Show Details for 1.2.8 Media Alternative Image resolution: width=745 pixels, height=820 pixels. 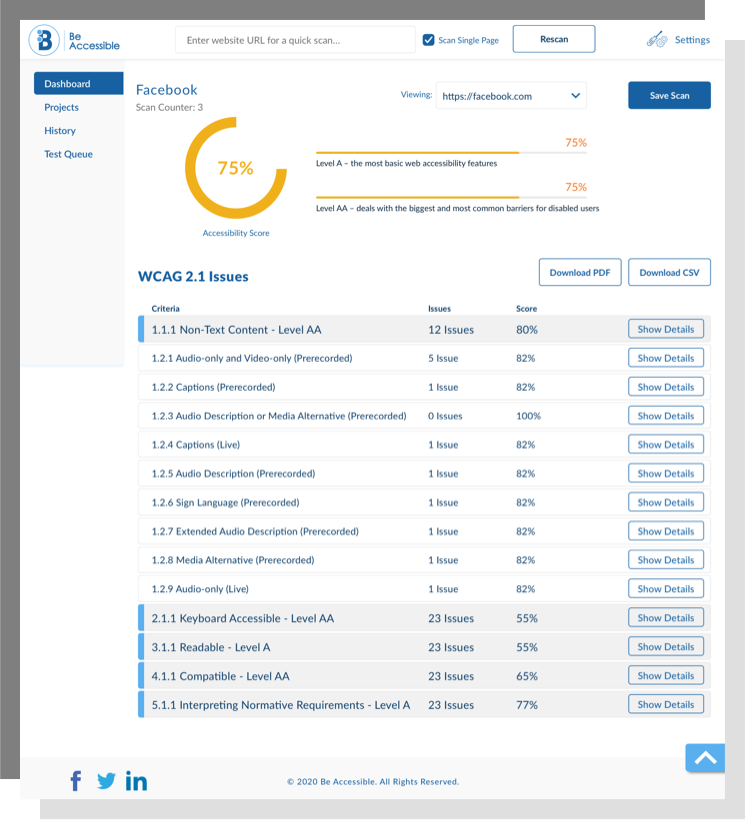click(x=666, y=560)
